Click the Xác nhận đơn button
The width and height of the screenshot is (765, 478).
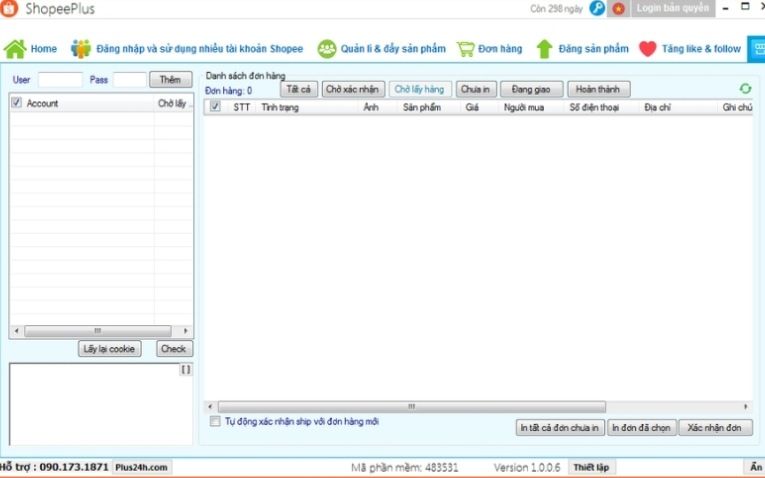click(715, 427)
